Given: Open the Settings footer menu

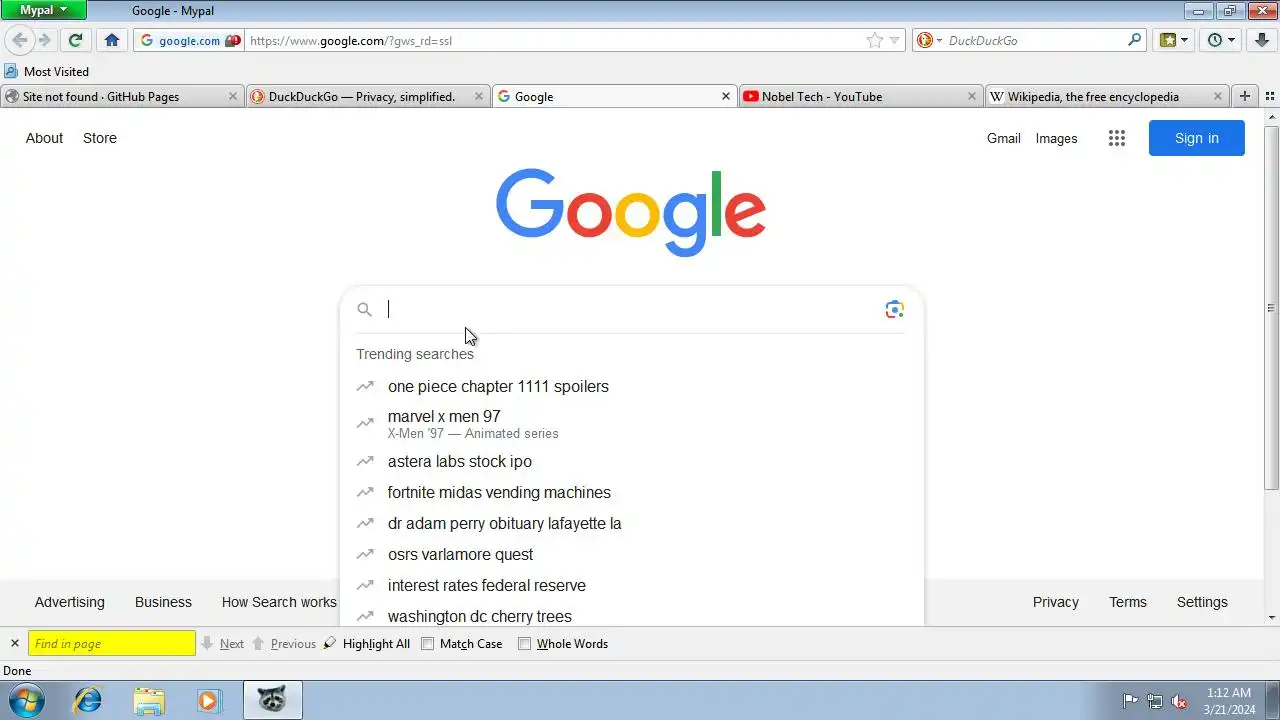Looking at the screenshot, I should point(1202,602).
